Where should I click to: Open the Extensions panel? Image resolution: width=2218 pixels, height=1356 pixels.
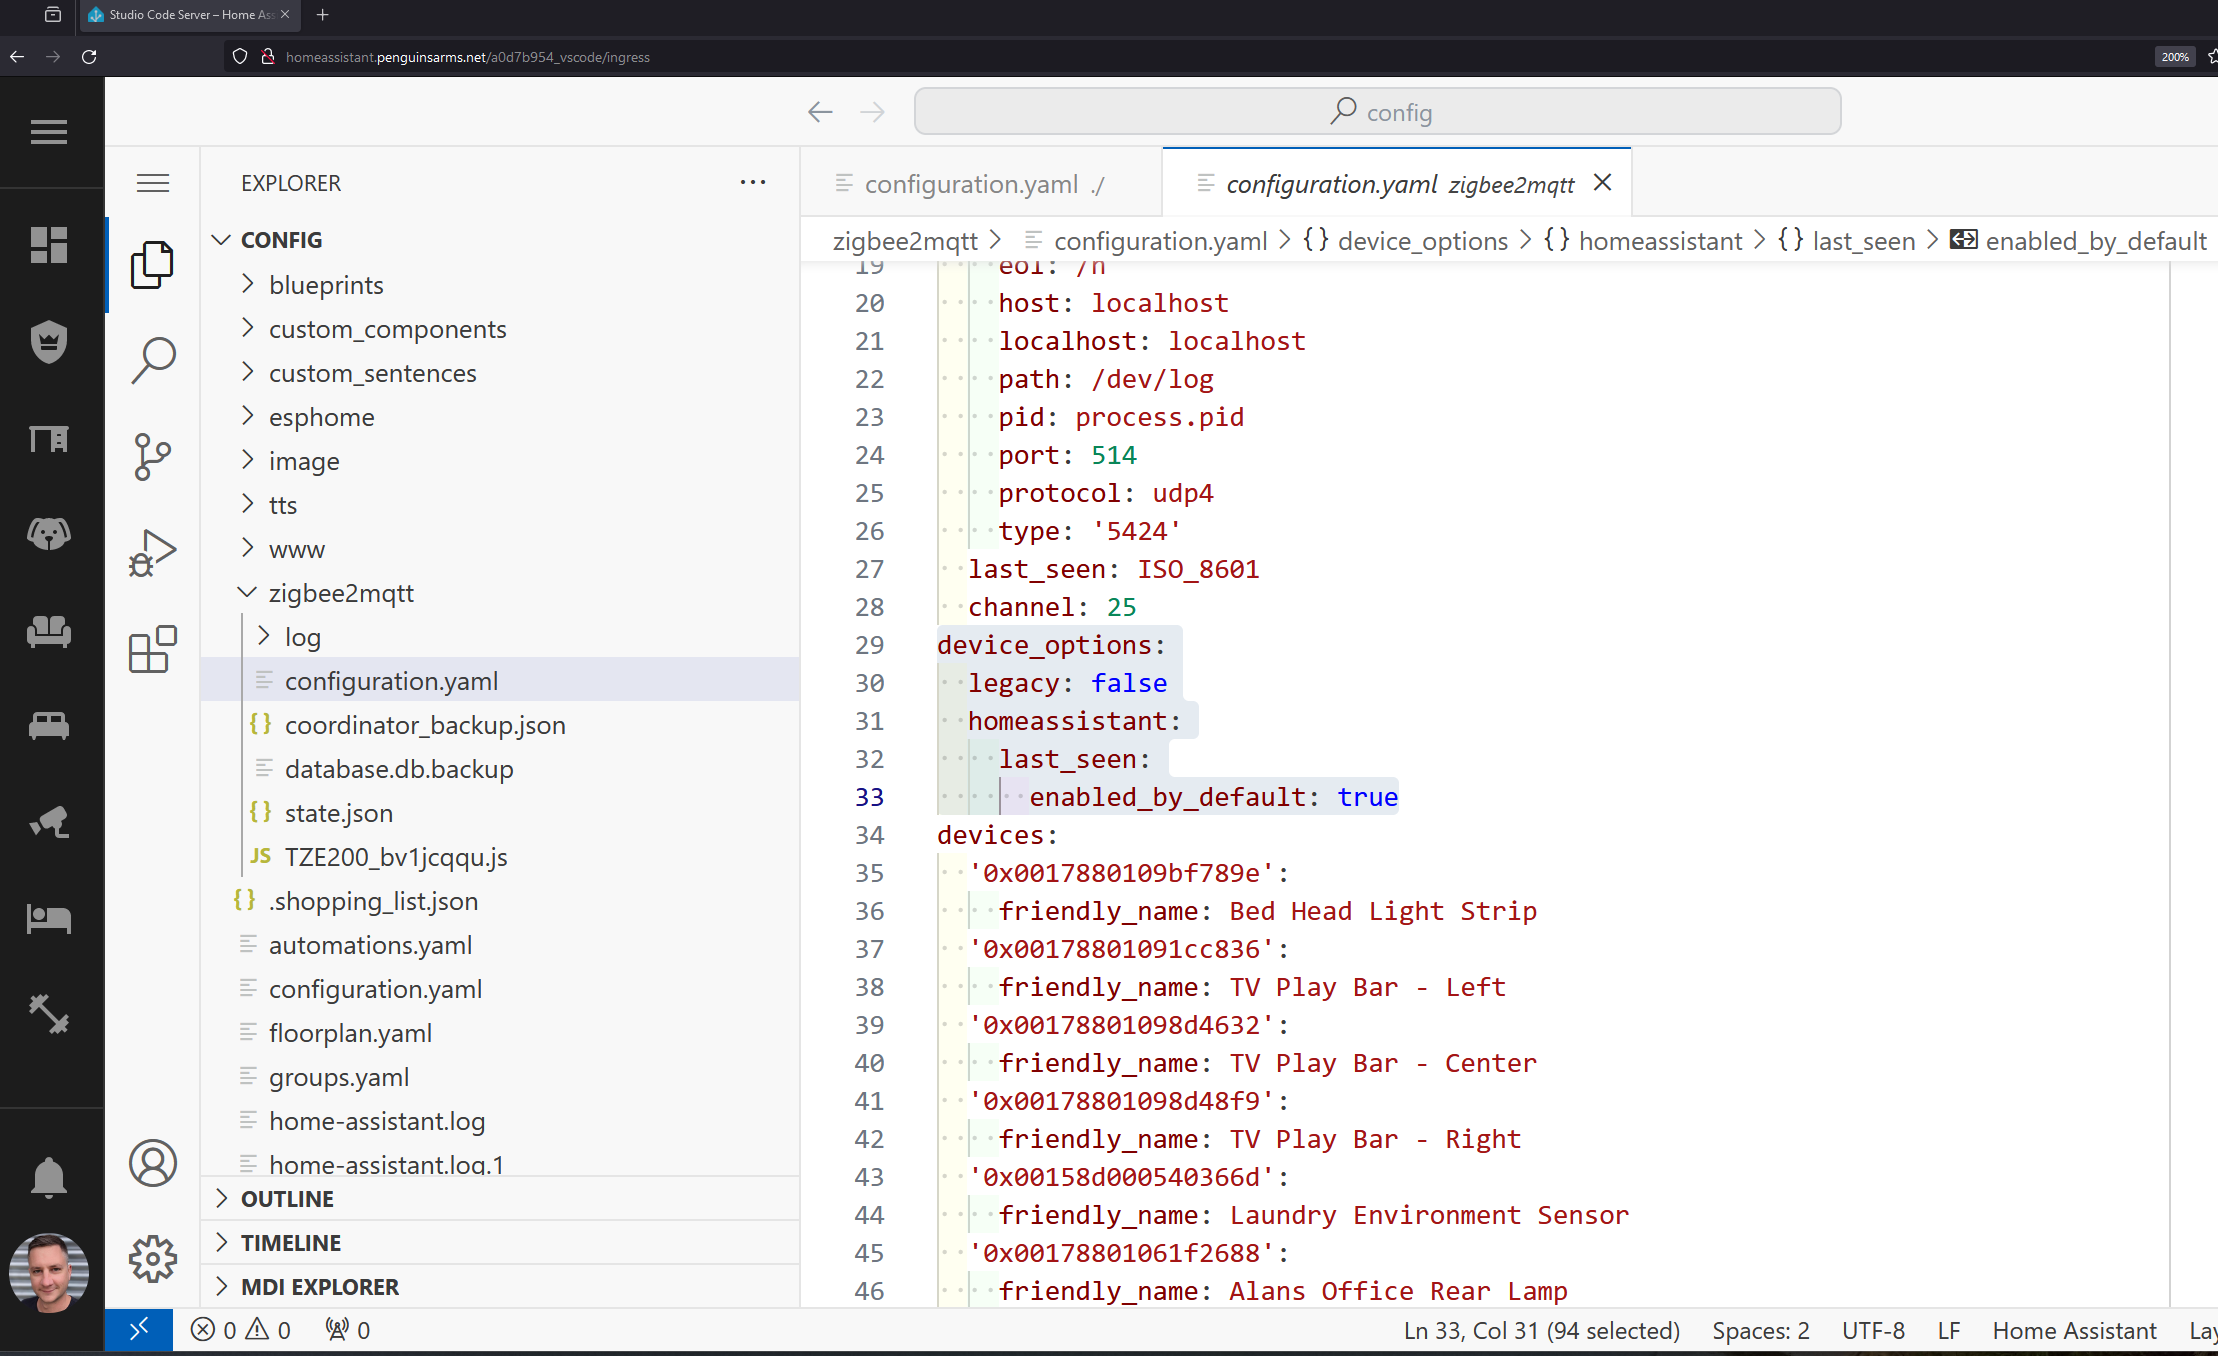[x=152, y=650]
